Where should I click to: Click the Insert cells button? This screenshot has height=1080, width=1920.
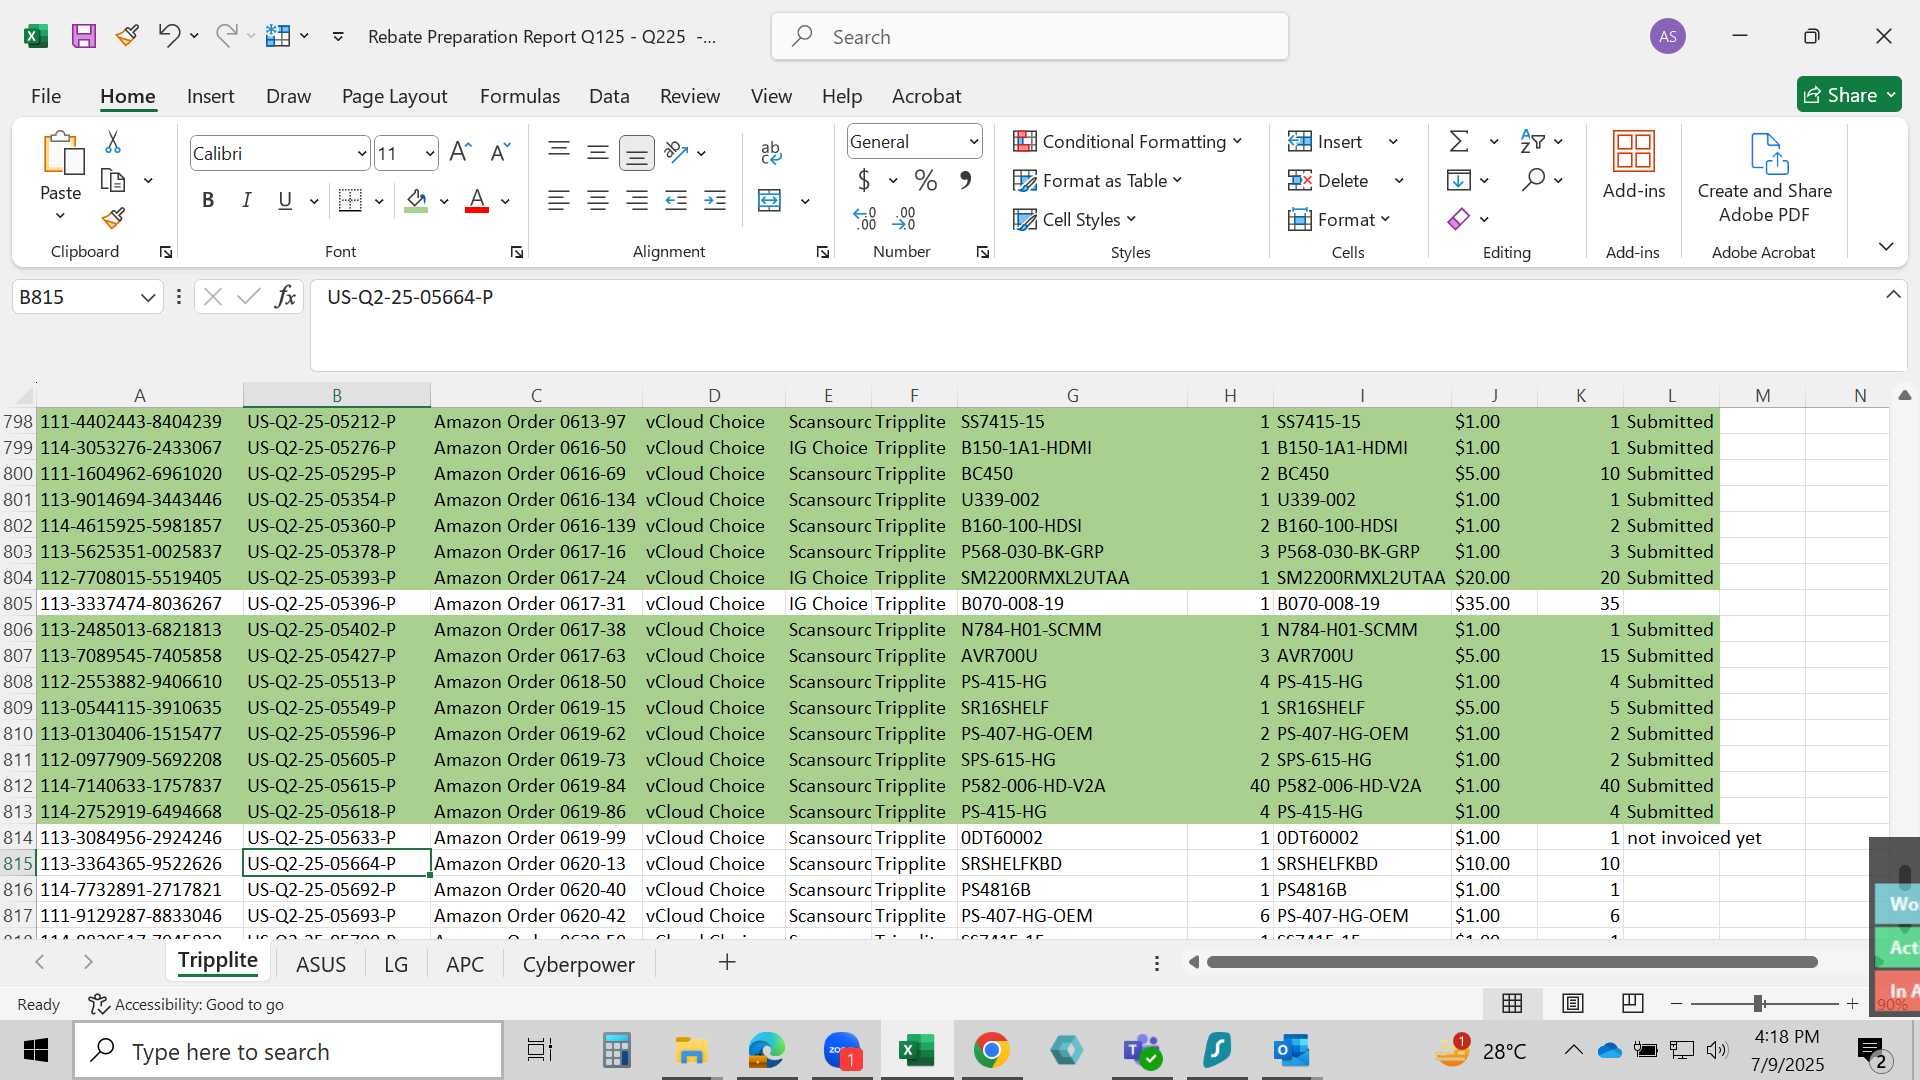[x=1326, y=141]
